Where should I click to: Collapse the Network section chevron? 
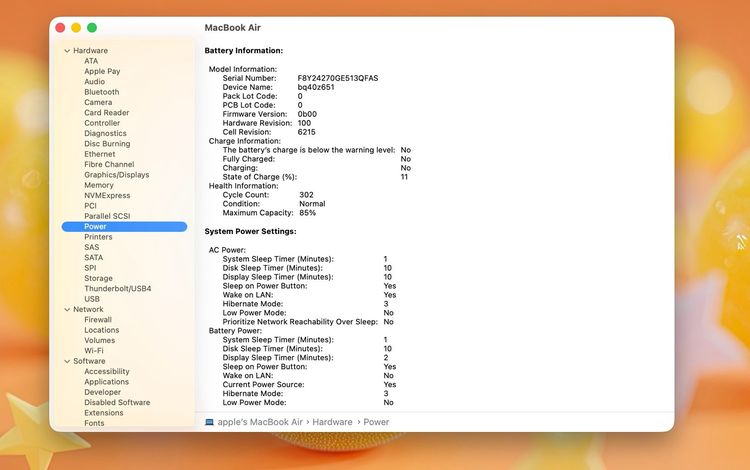coord(67,310)
